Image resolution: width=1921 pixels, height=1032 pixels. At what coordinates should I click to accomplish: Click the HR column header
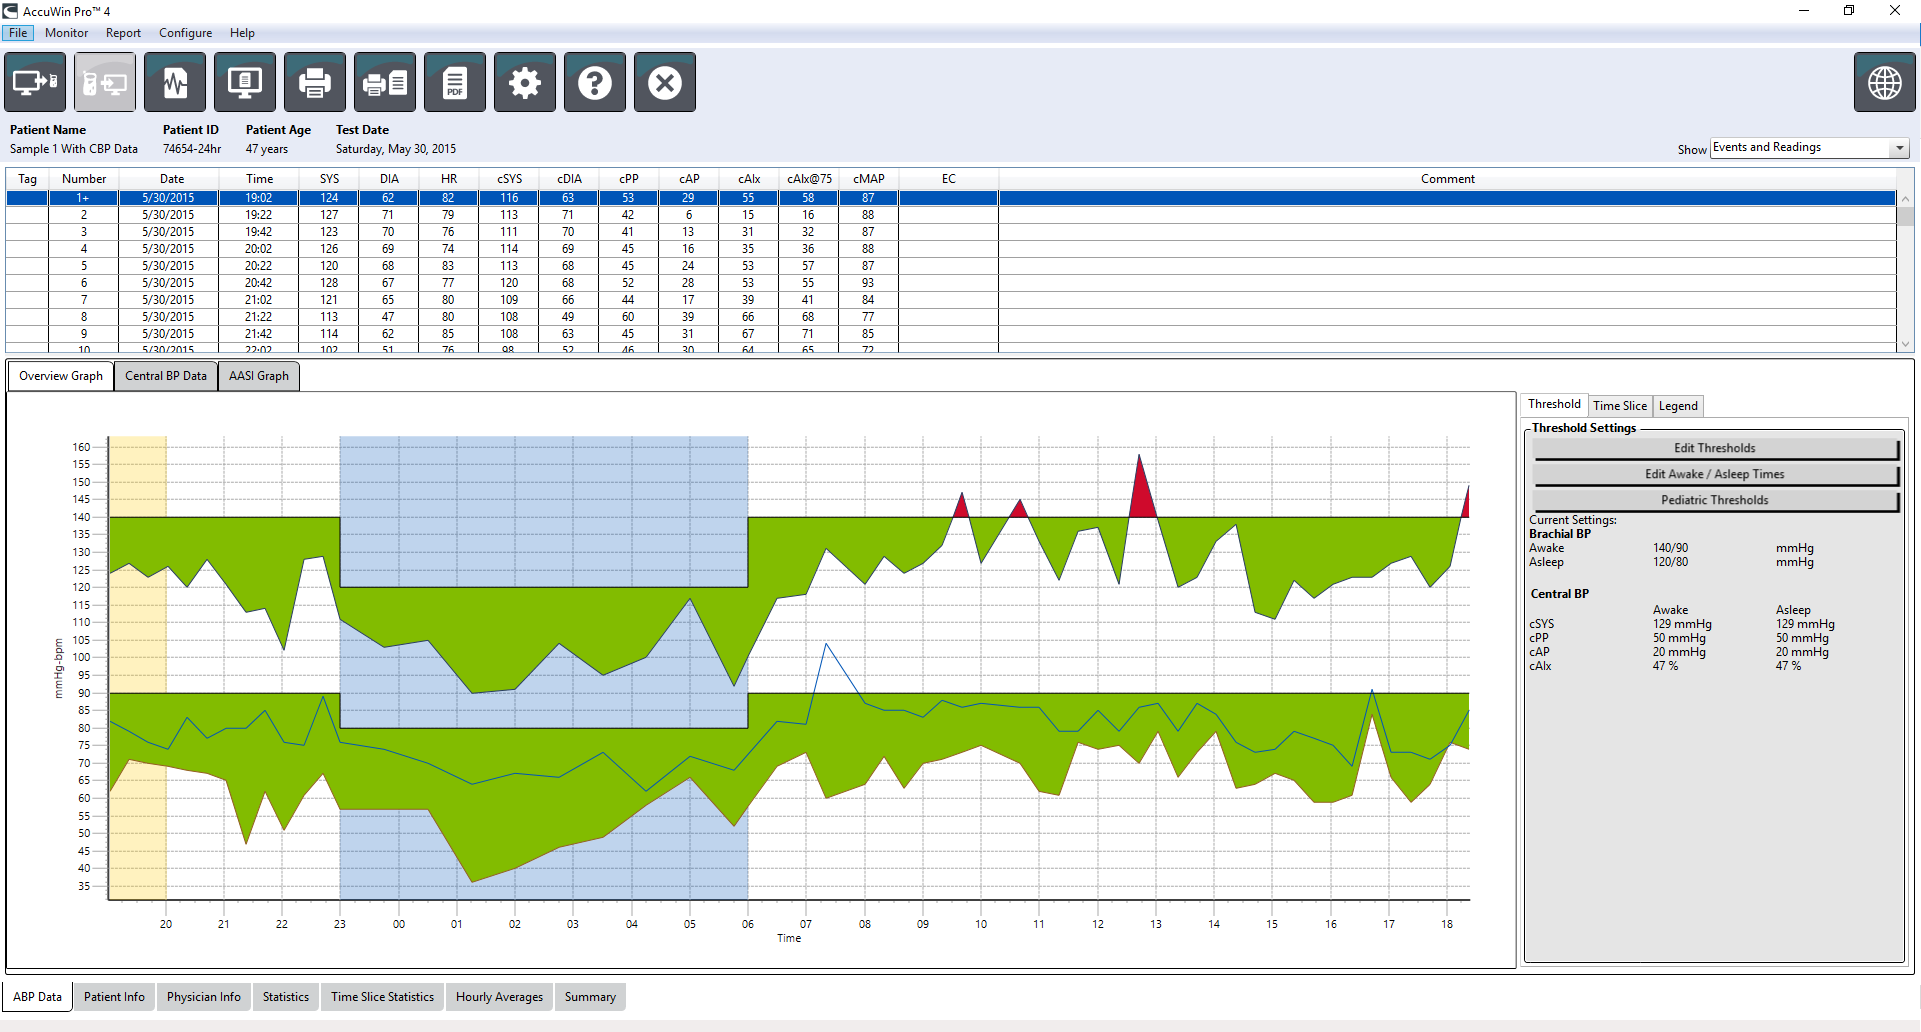[x=449, y=179]
